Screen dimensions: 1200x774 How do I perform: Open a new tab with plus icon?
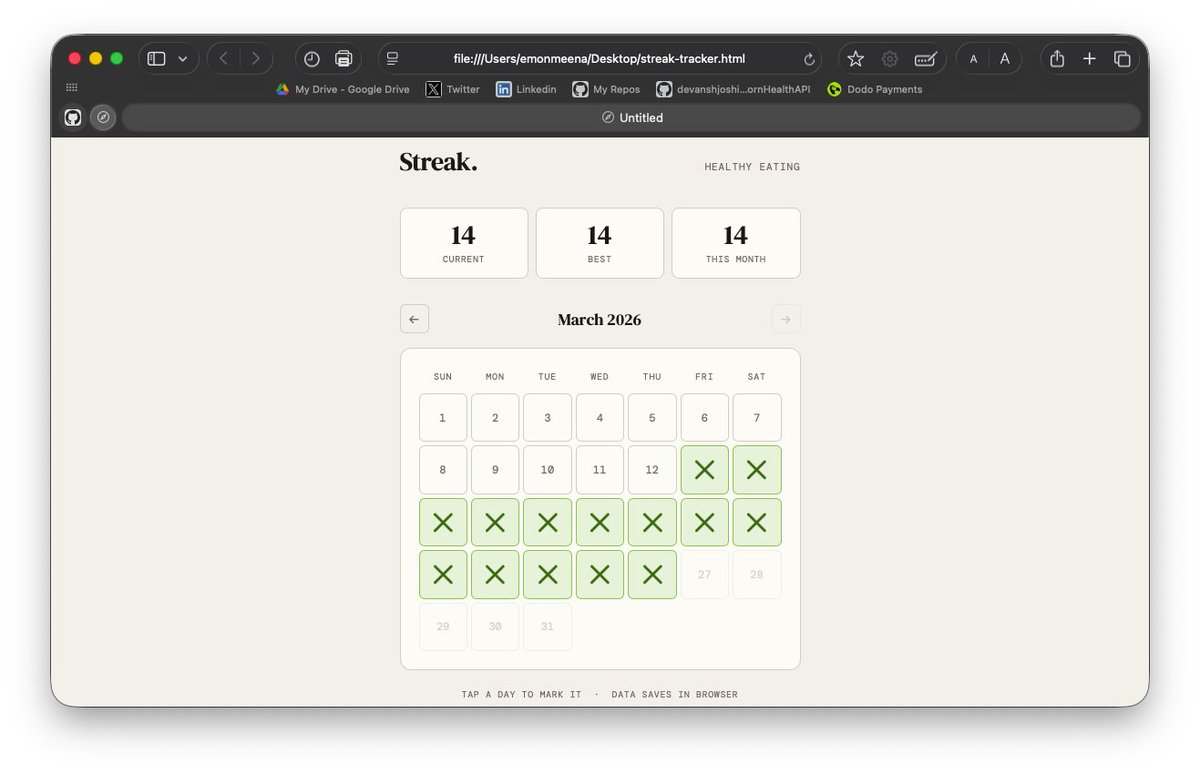click(1090, 59)
